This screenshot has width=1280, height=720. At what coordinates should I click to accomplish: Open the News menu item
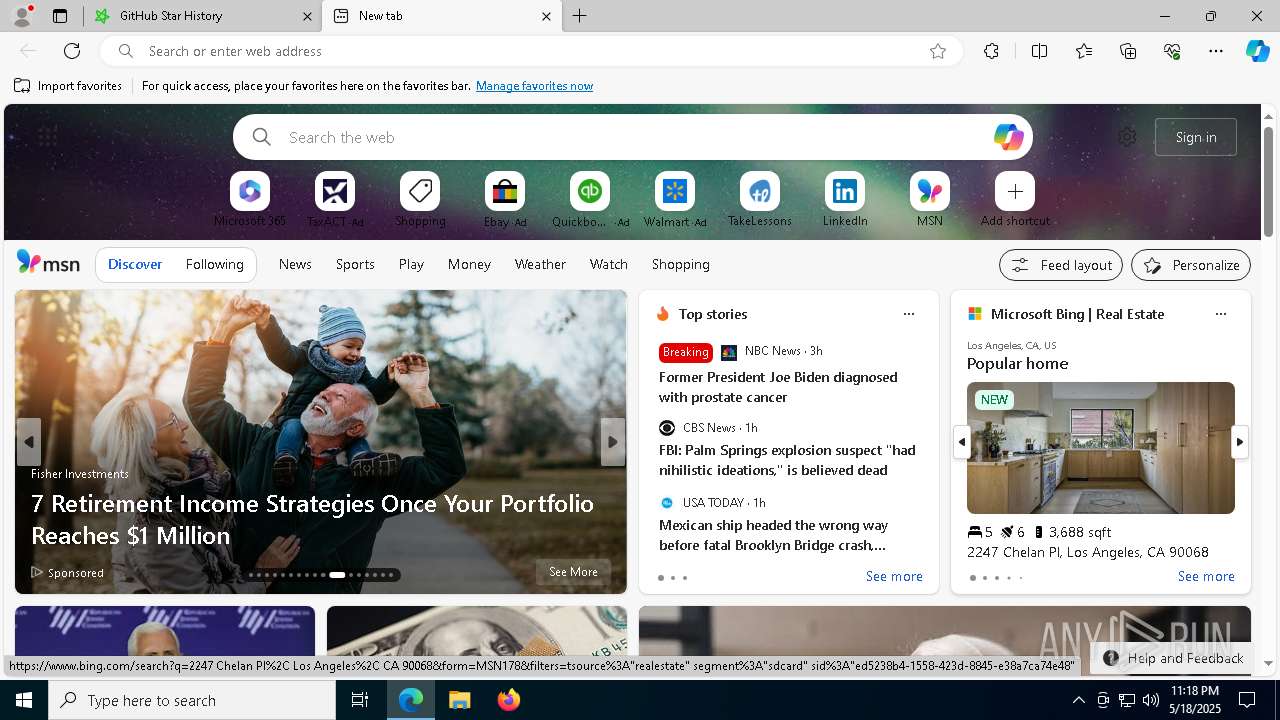pyautogui.click(x=295, y=264)
